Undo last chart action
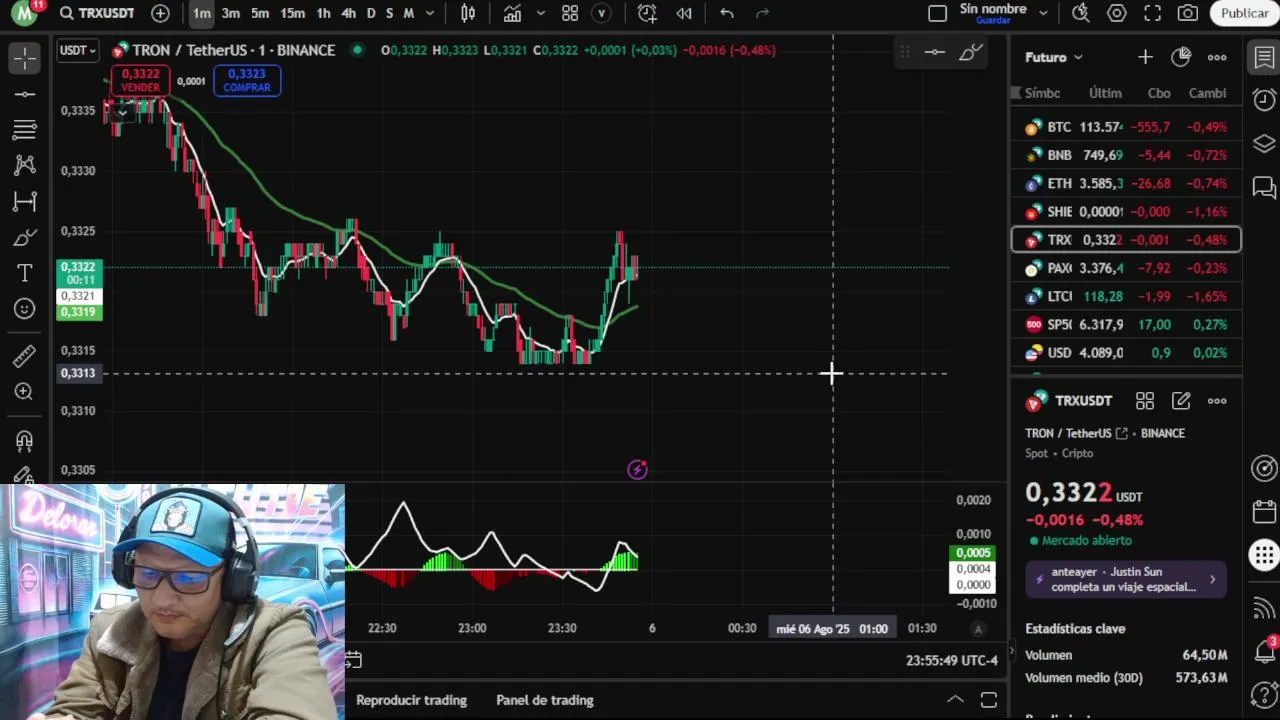Viewport: 1280px width, 720px height. pyautogui.click(x=727, y=13)
